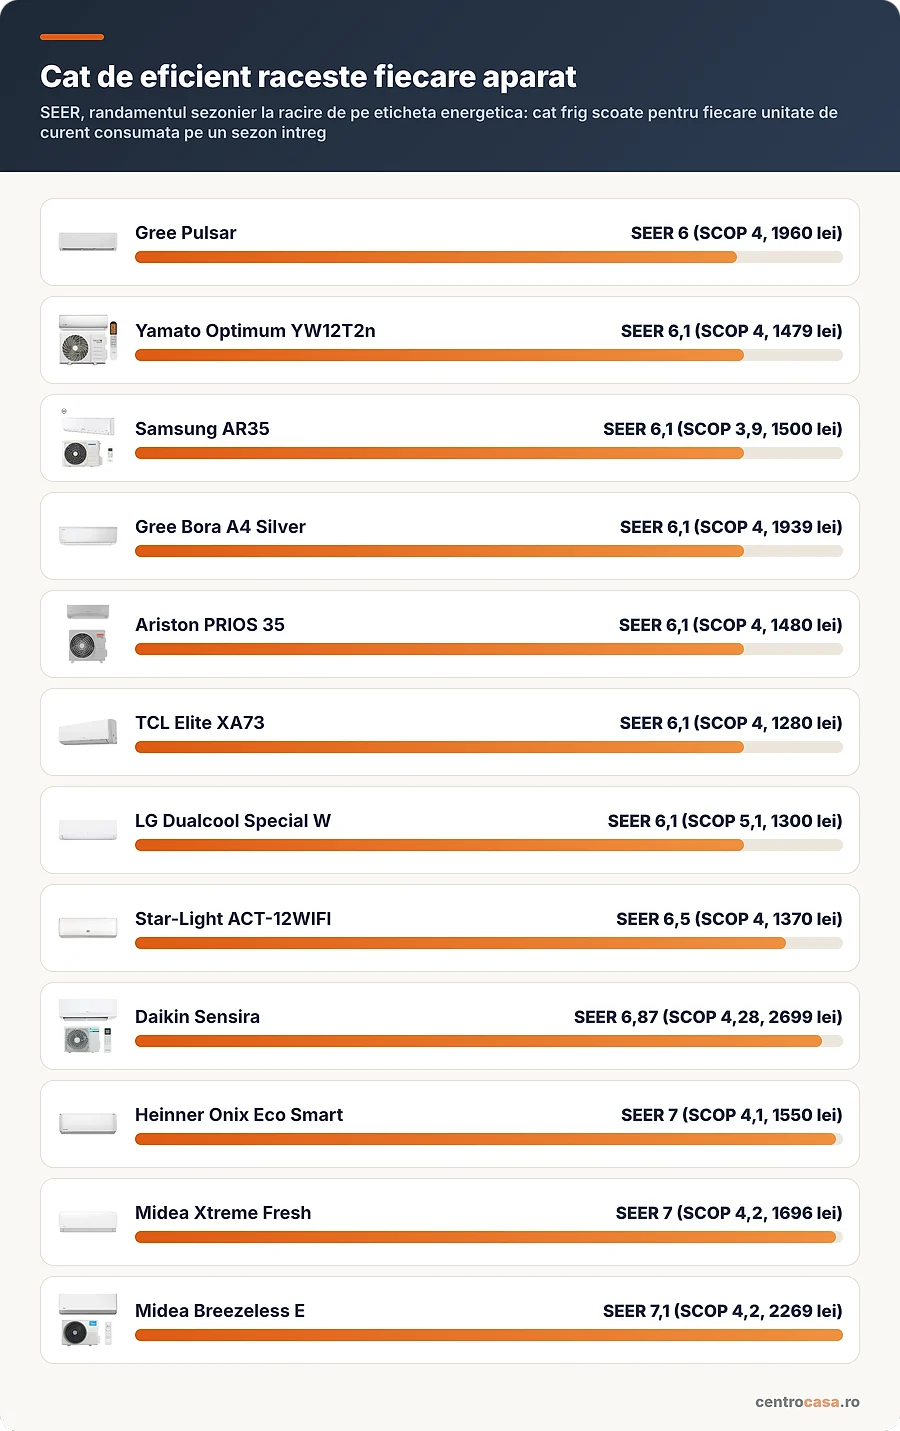Select the LG Dualcool Special W title
Image resolution: width=900 pixels, height=1431 pixels.
tap(233, 821)
